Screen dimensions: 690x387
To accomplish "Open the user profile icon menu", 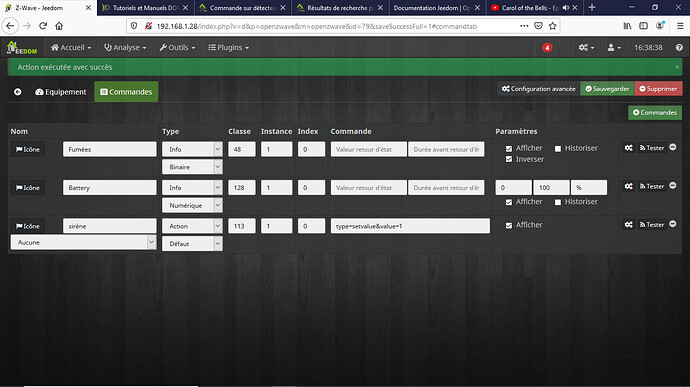I will coord(614,48).
